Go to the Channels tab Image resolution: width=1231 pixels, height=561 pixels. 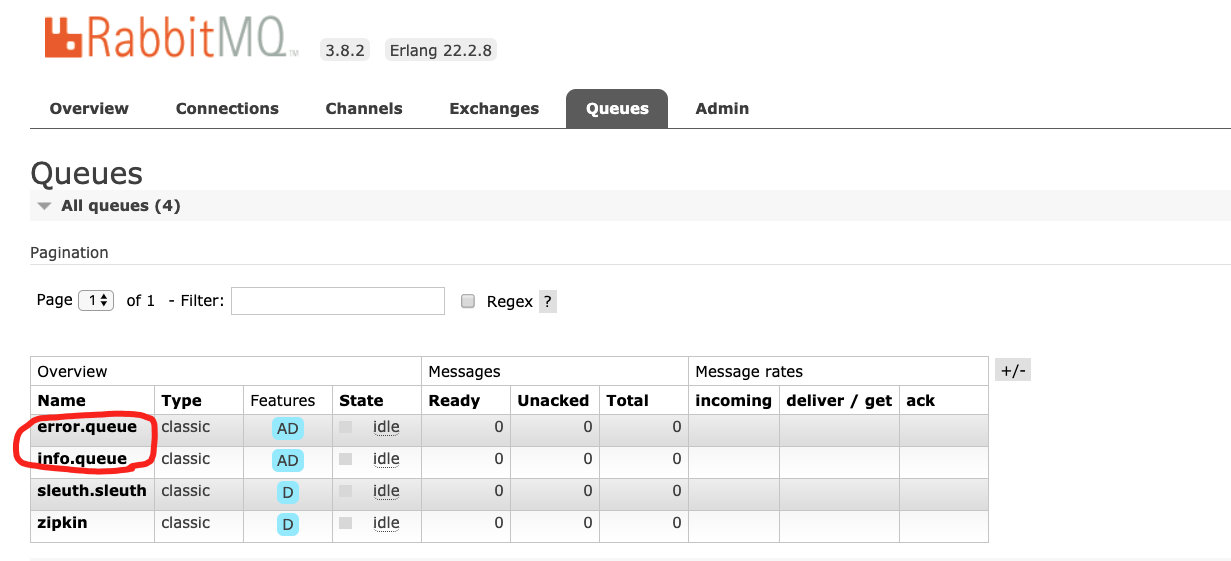(x=364, y=108)
